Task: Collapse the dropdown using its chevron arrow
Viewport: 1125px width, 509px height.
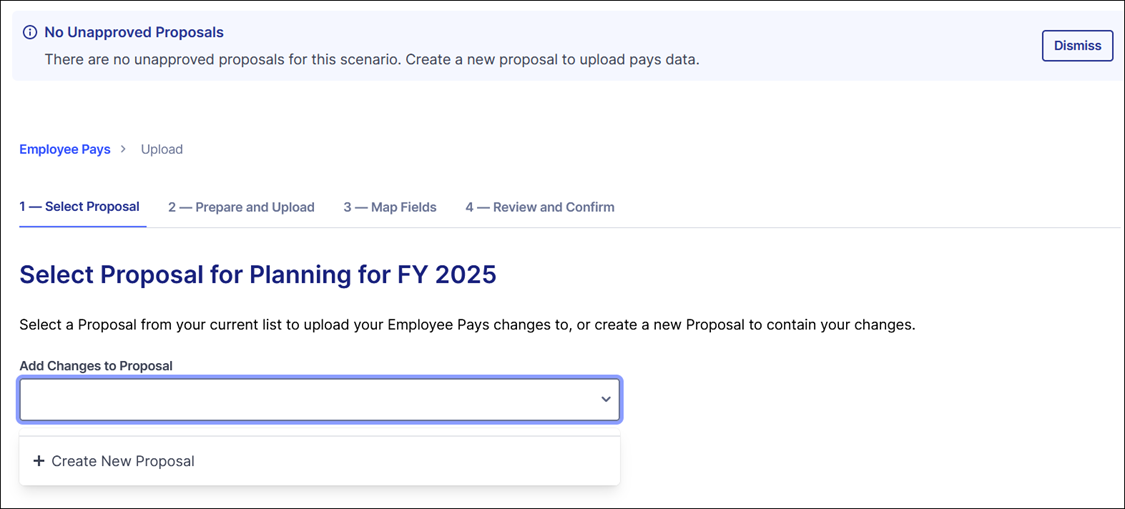Action: tap(605, 399)
